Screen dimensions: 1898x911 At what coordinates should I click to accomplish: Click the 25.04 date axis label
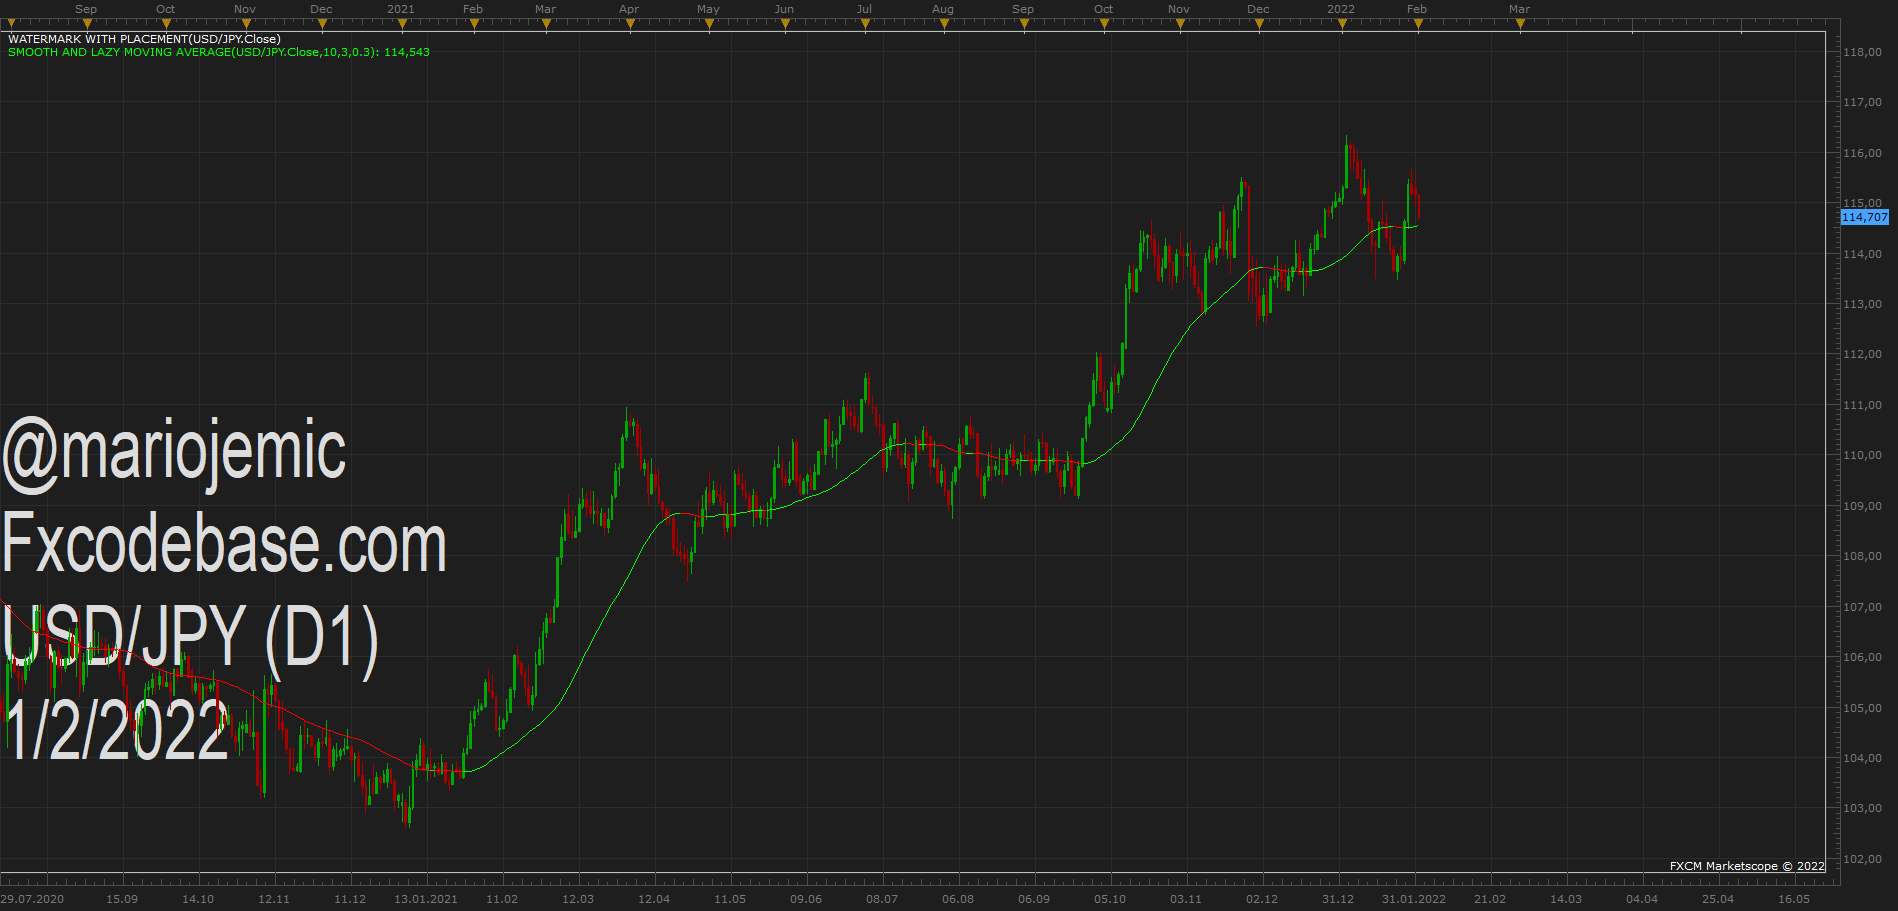[x=1718, y=899]
